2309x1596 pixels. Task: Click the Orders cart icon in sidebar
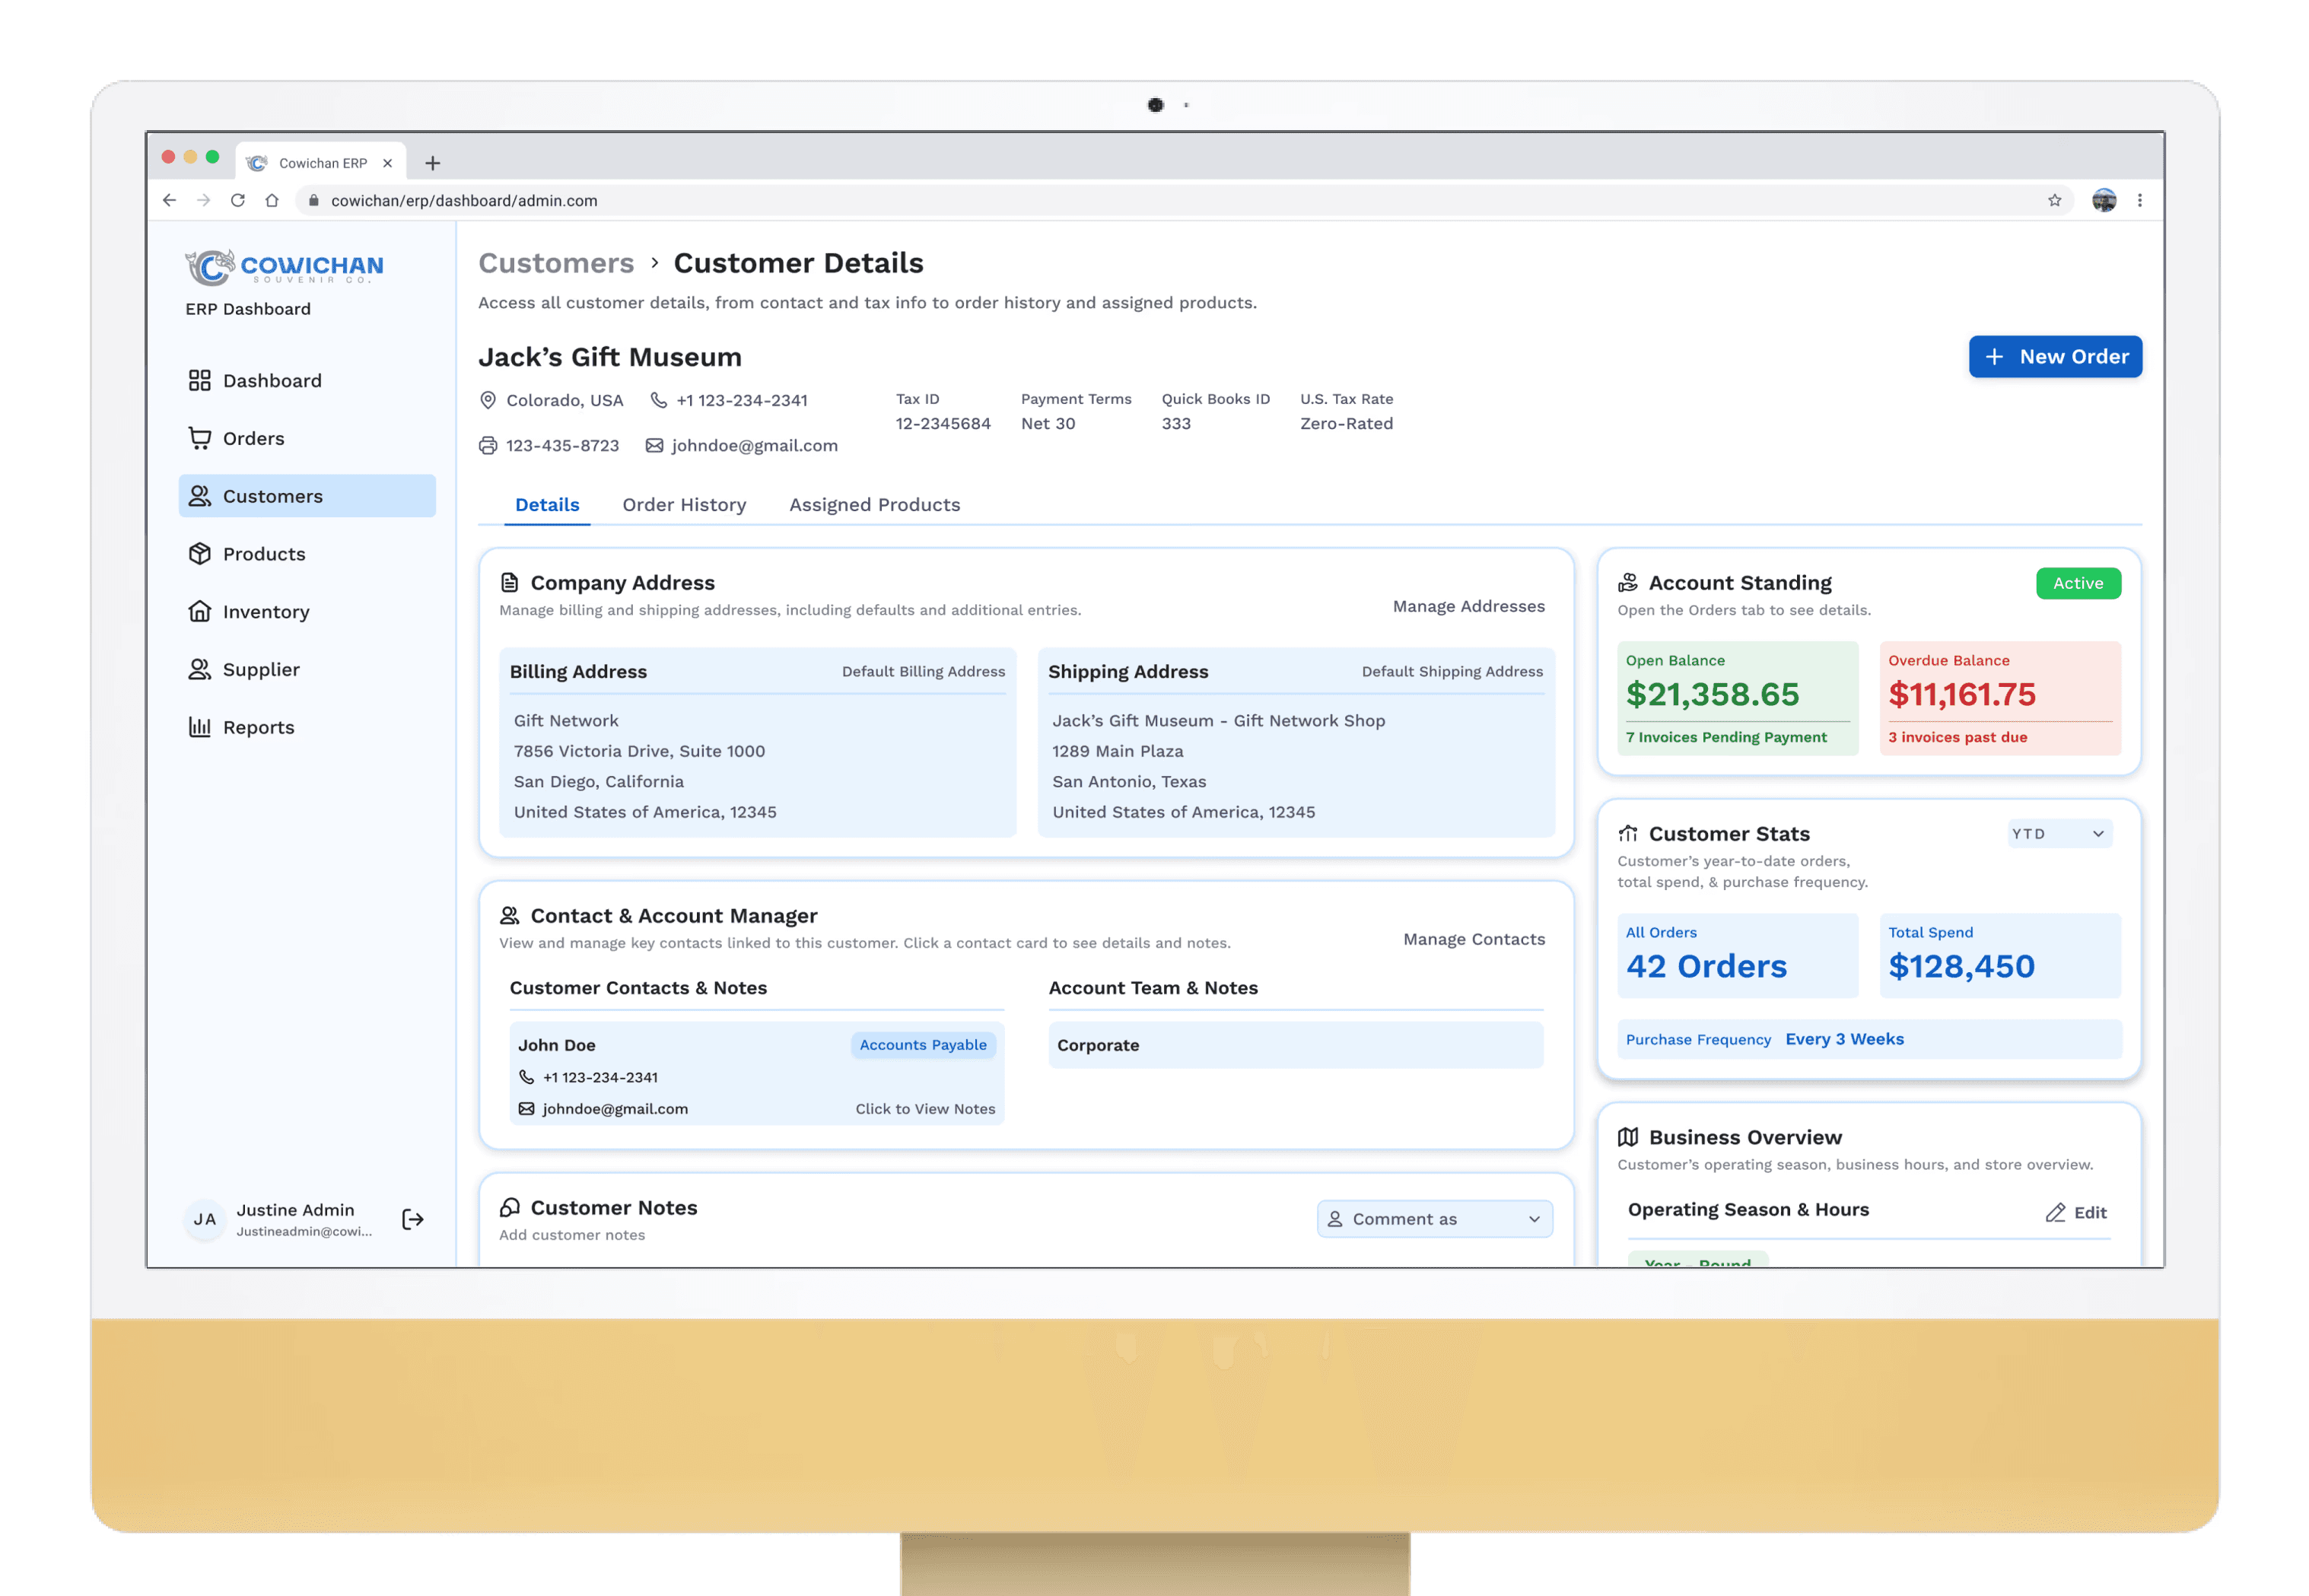(200, 438)
